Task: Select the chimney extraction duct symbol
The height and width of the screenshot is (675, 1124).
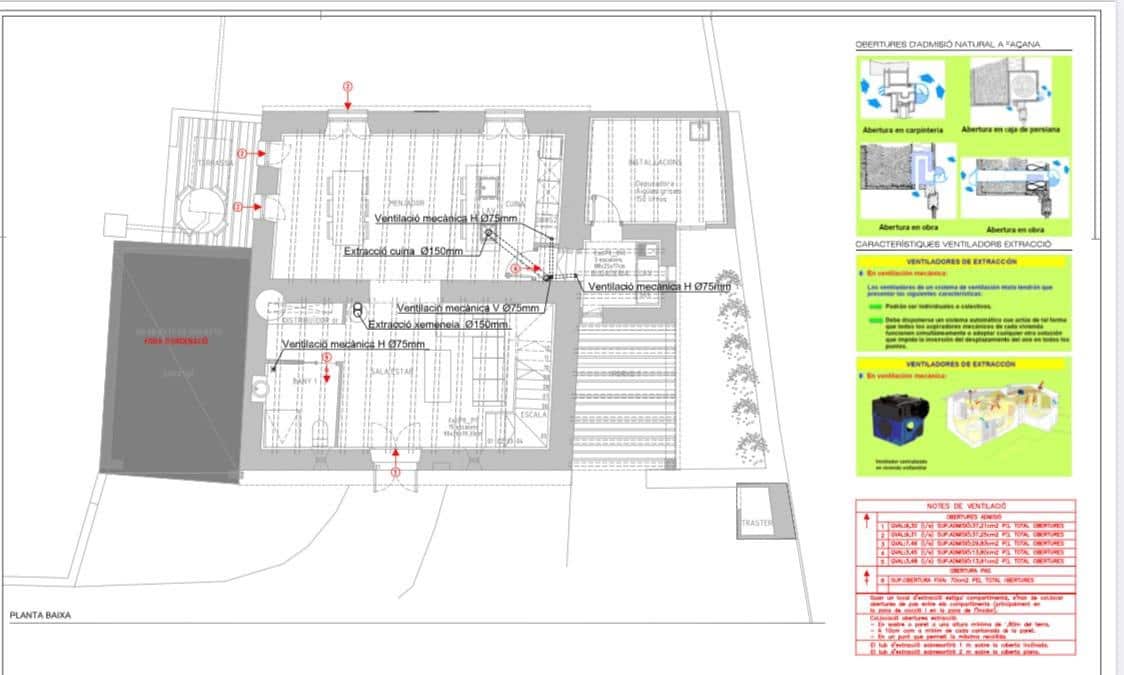Action: [357, 311]
